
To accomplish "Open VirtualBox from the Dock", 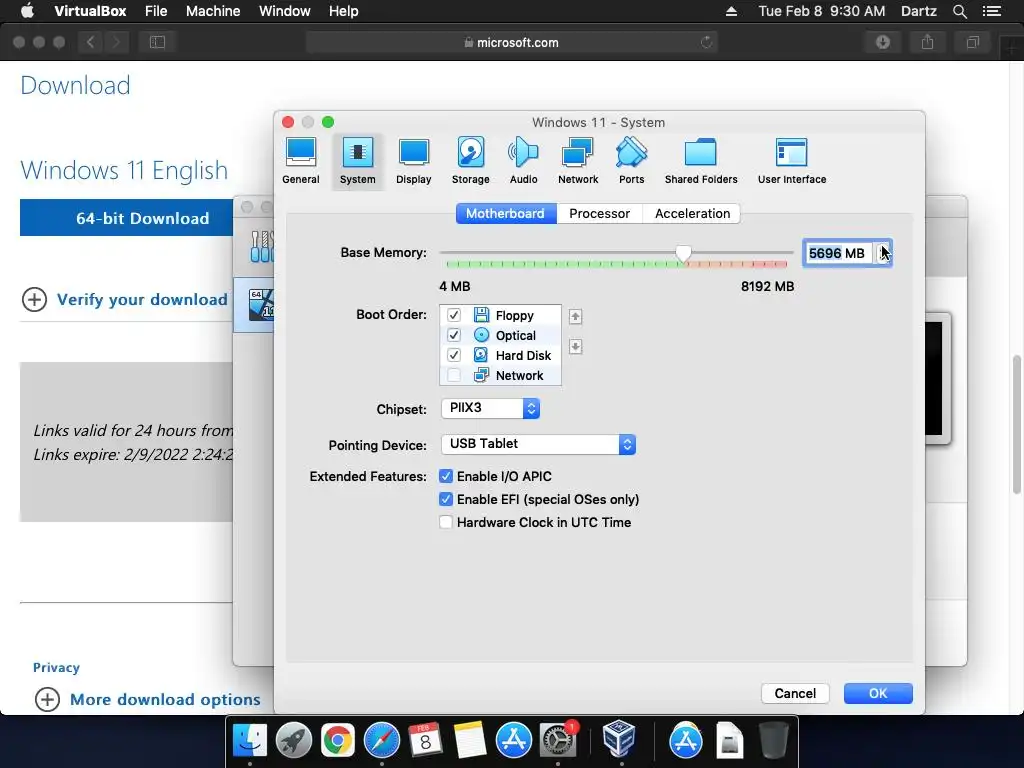I will pyautogui.click(x=619, y=739).
